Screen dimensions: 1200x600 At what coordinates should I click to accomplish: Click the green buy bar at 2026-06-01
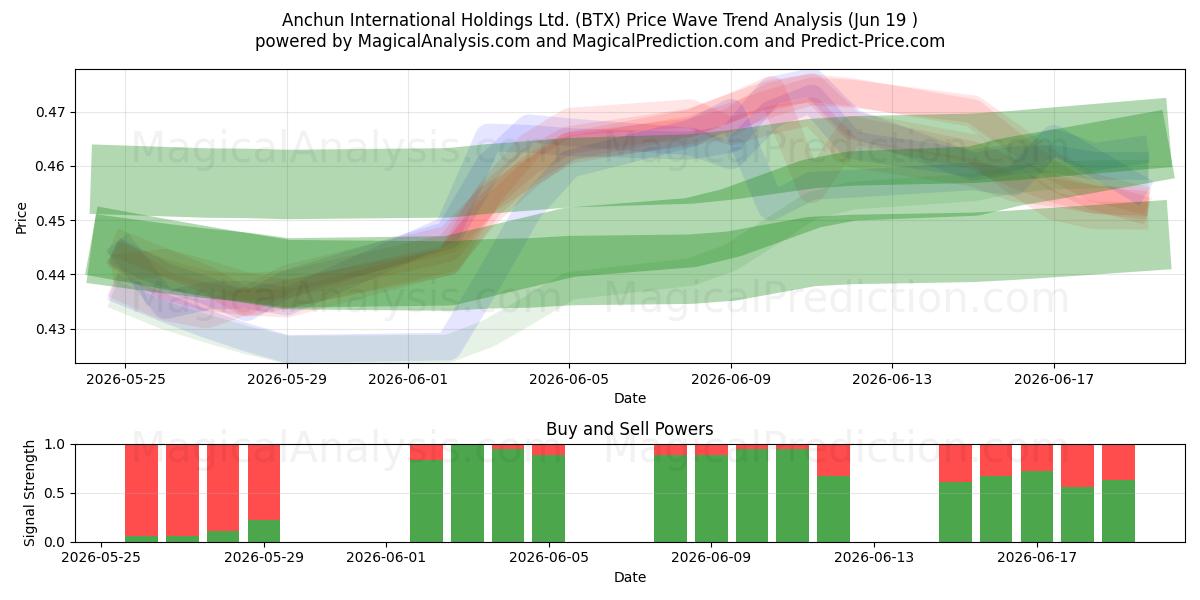[426, 501]
